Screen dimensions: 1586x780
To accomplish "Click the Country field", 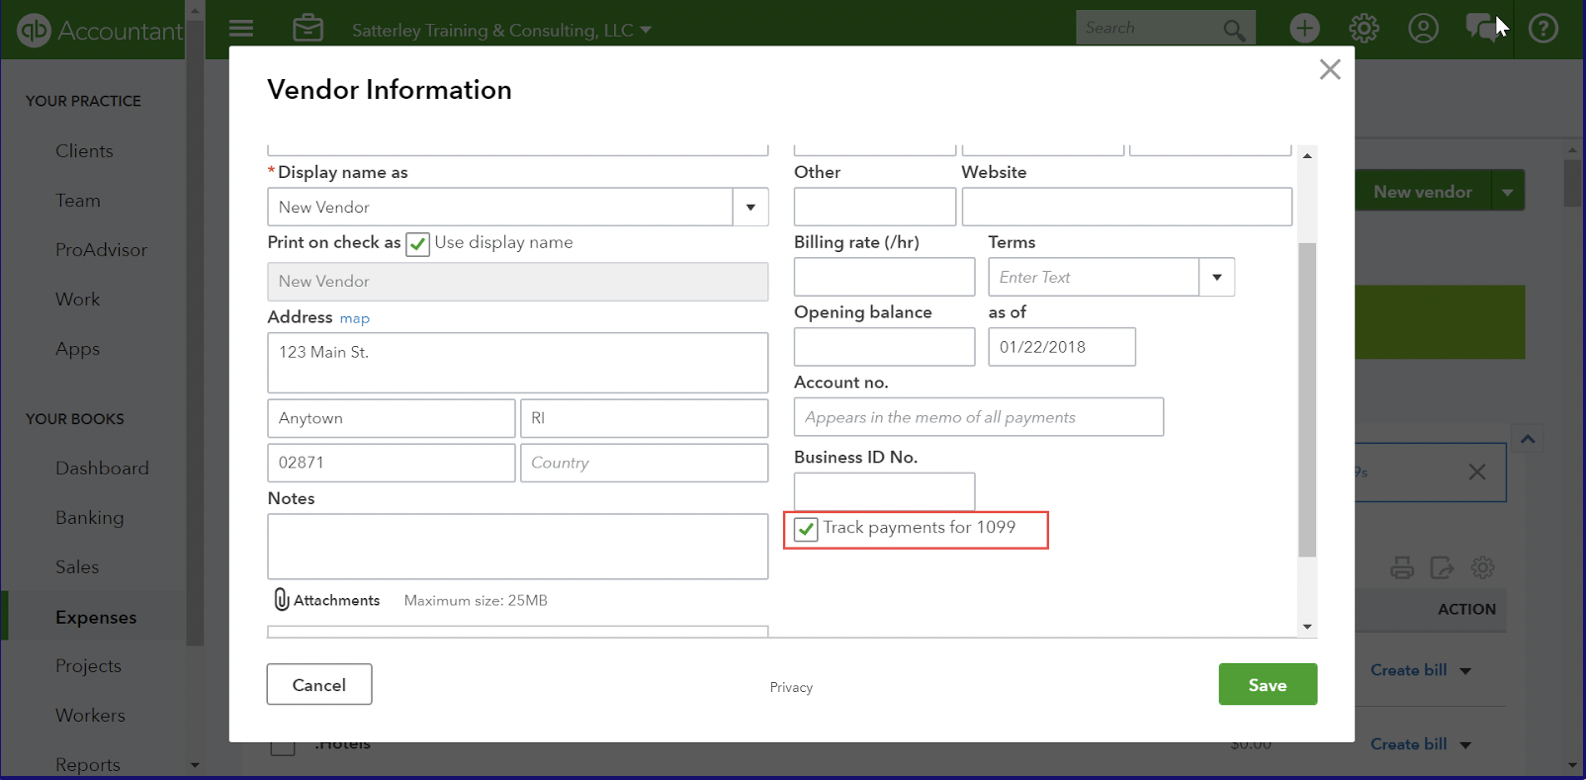I will coord(644,463).
